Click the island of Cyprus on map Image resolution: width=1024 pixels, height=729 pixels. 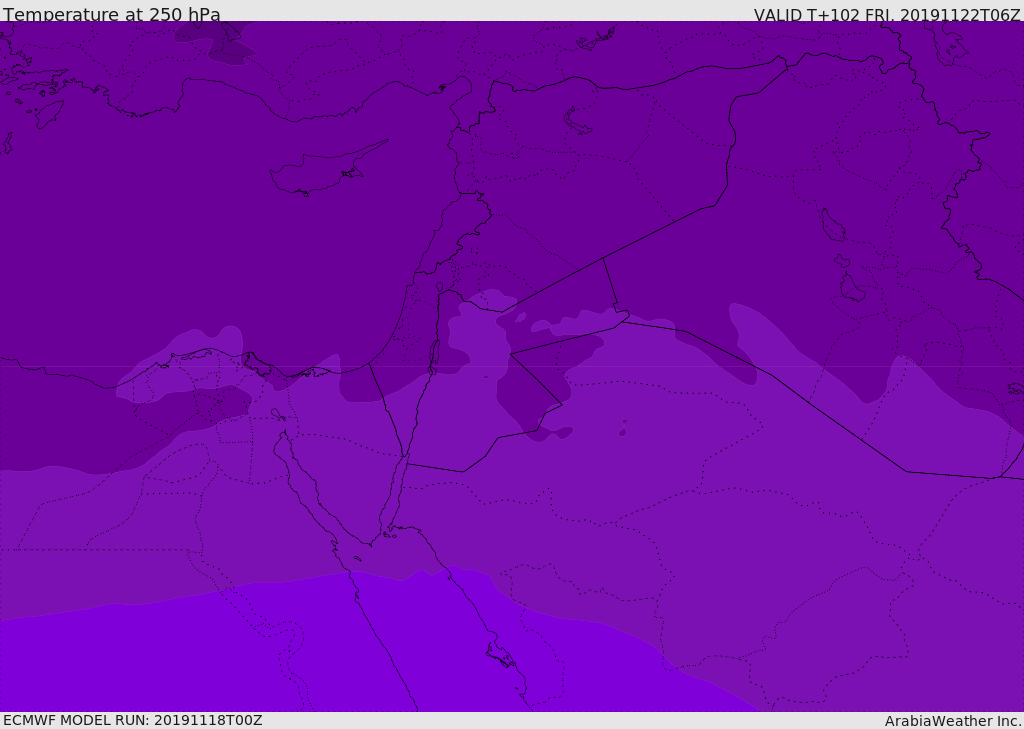(x=328, y=168)
